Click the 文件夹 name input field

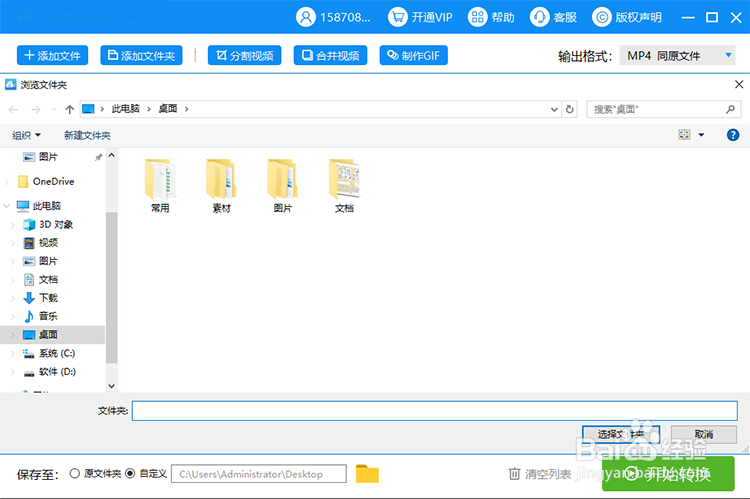point(434,411)
